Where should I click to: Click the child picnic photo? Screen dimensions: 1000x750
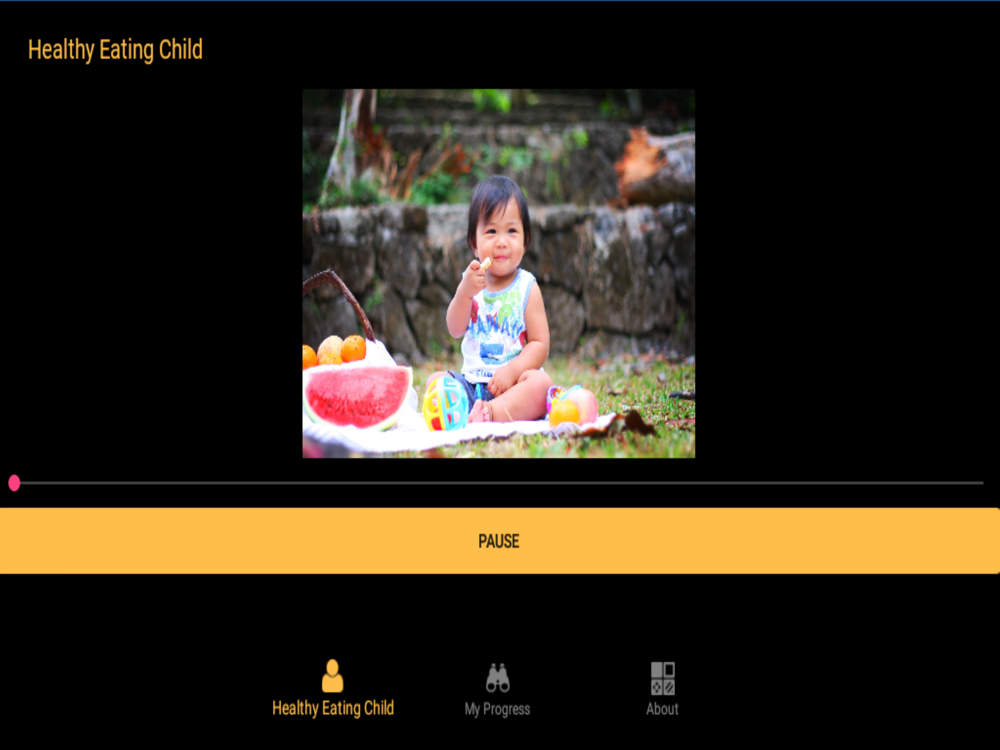coord(499,274)
